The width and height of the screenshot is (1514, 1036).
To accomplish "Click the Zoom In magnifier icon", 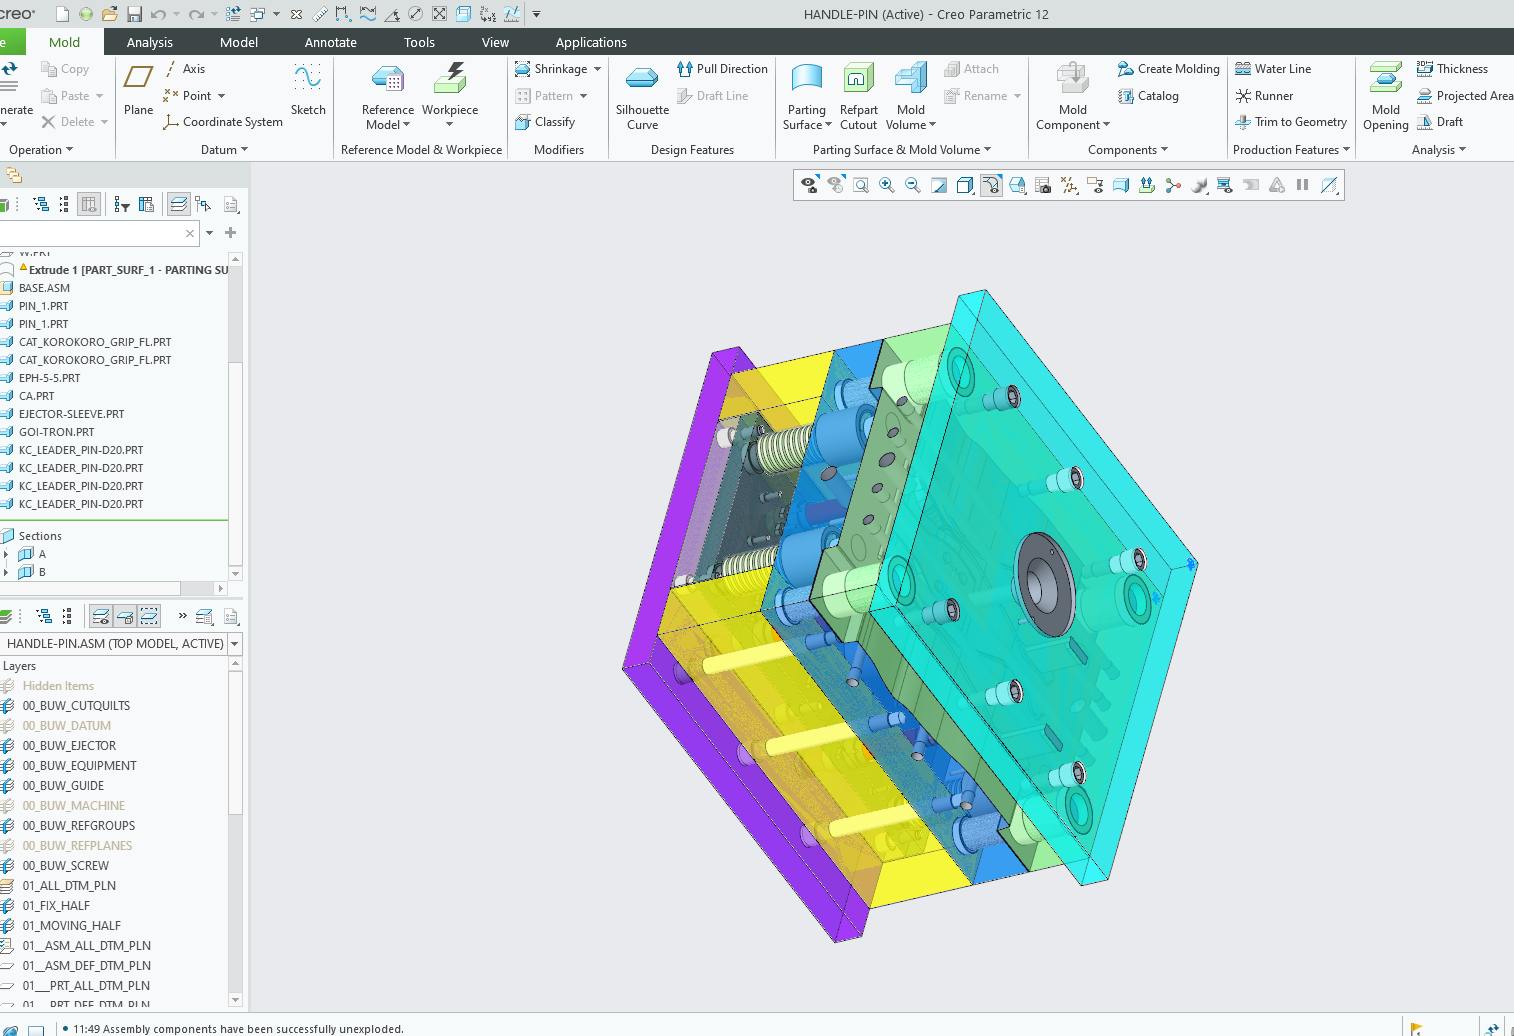I will click(x=887, y=185).
